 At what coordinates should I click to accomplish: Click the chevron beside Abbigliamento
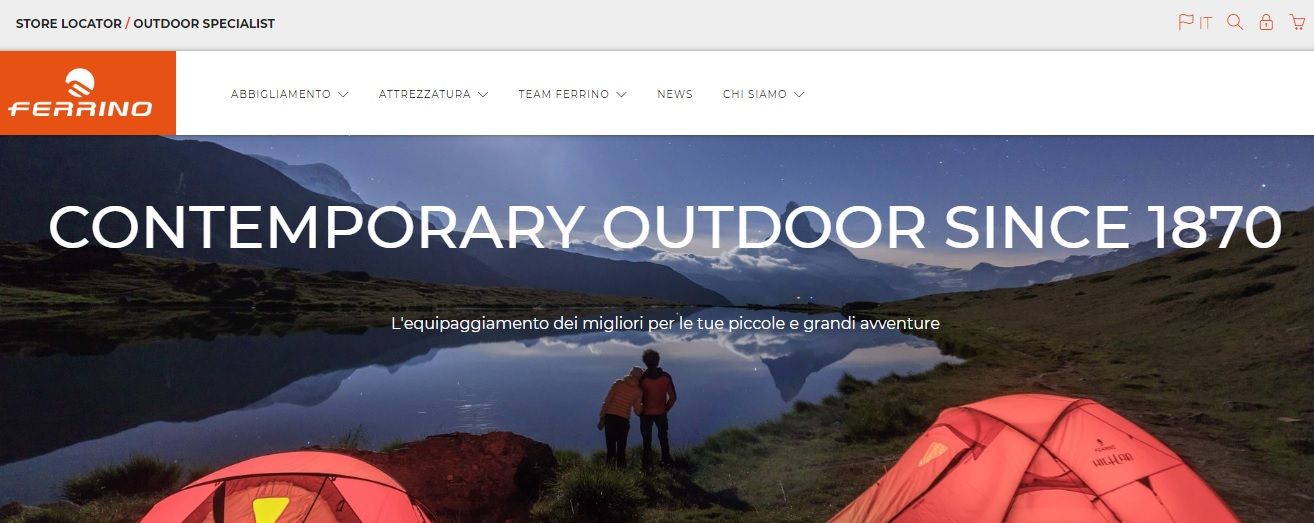343,94
